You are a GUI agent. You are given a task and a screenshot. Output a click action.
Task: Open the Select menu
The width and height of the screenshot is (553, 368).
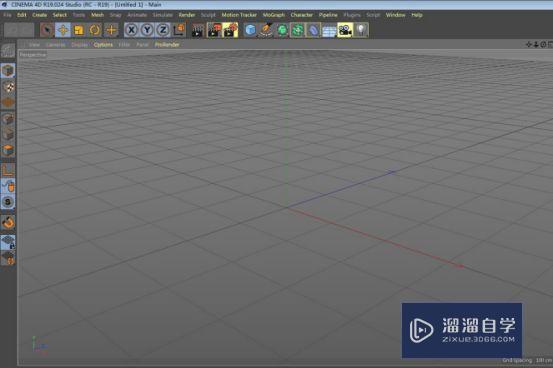(60, 15)
